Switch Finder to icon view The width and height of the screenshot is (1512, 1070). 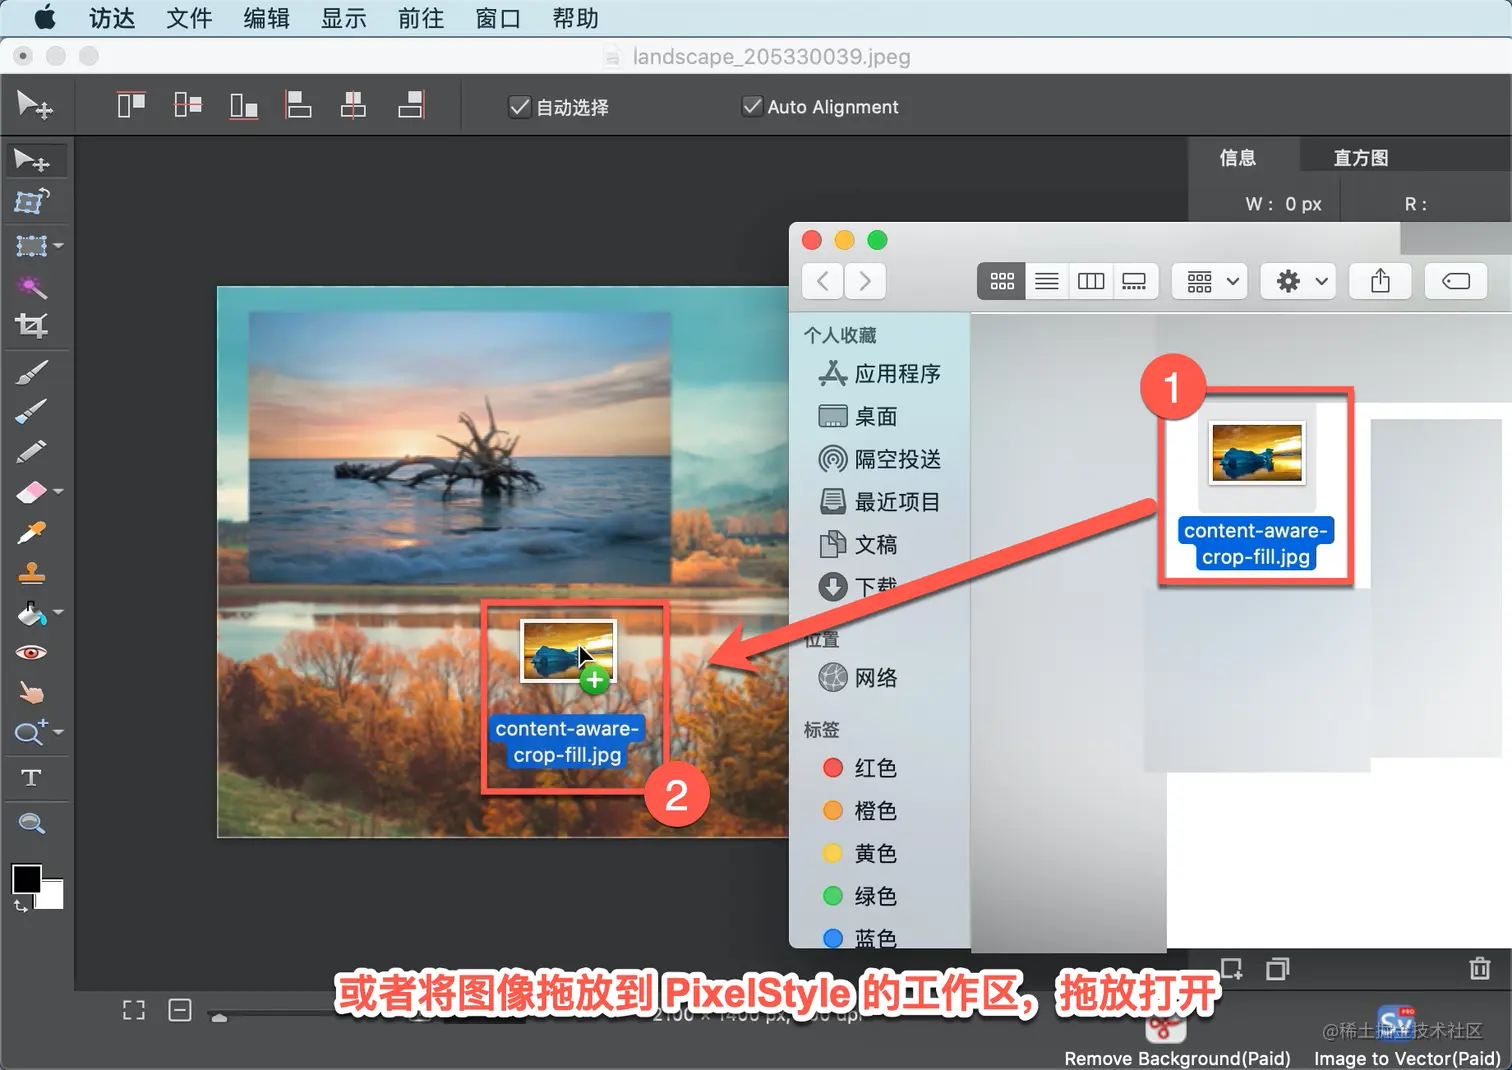1001,281
